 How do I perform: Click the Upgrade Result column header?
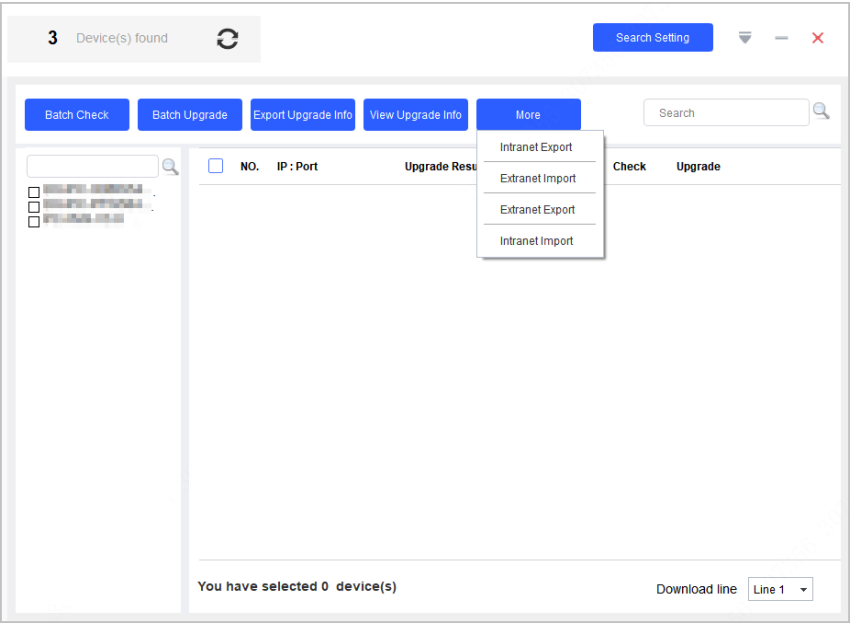click(441, 166)
